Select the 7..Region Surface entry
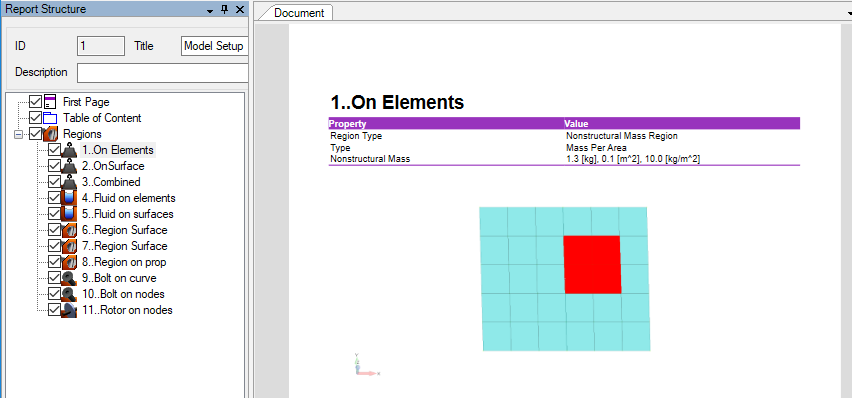The height and width of the screenshot is (398, 852). pyautogui.click(x=124, y=246)
